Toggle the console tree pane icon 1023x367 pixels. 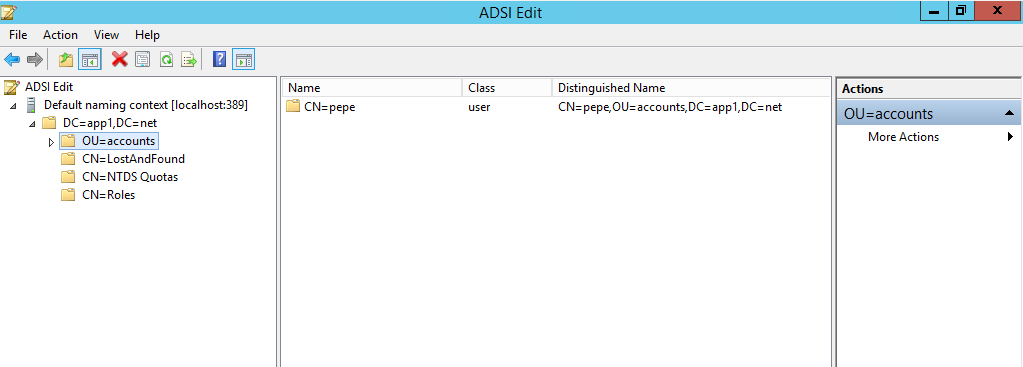[89, 60]
